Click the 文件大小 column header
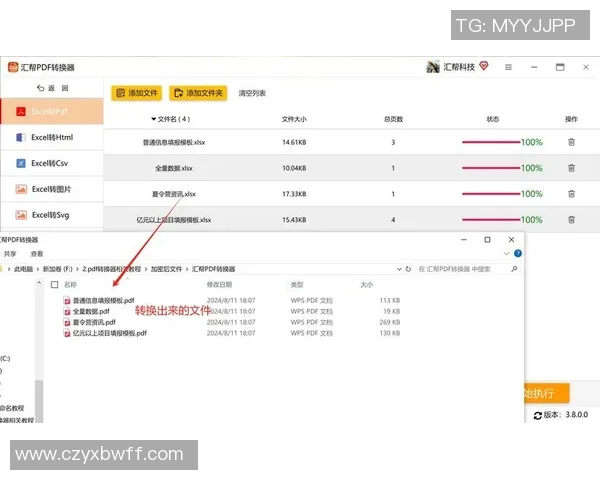600x480 pixels. (x=294, y=119)
